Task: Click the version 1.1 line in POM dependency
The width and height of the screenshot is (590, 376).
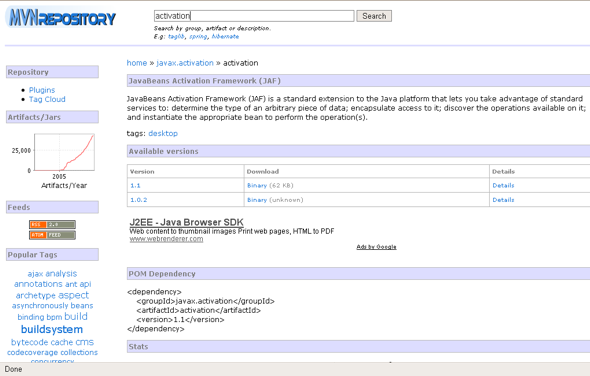Action: (x=180, y=320)
